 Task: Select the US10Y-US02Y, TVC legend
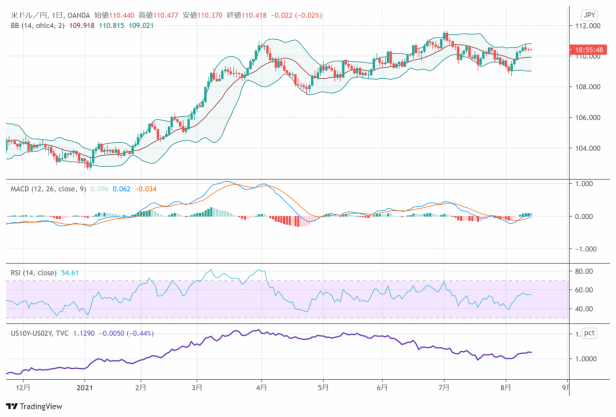coord(40,333)
